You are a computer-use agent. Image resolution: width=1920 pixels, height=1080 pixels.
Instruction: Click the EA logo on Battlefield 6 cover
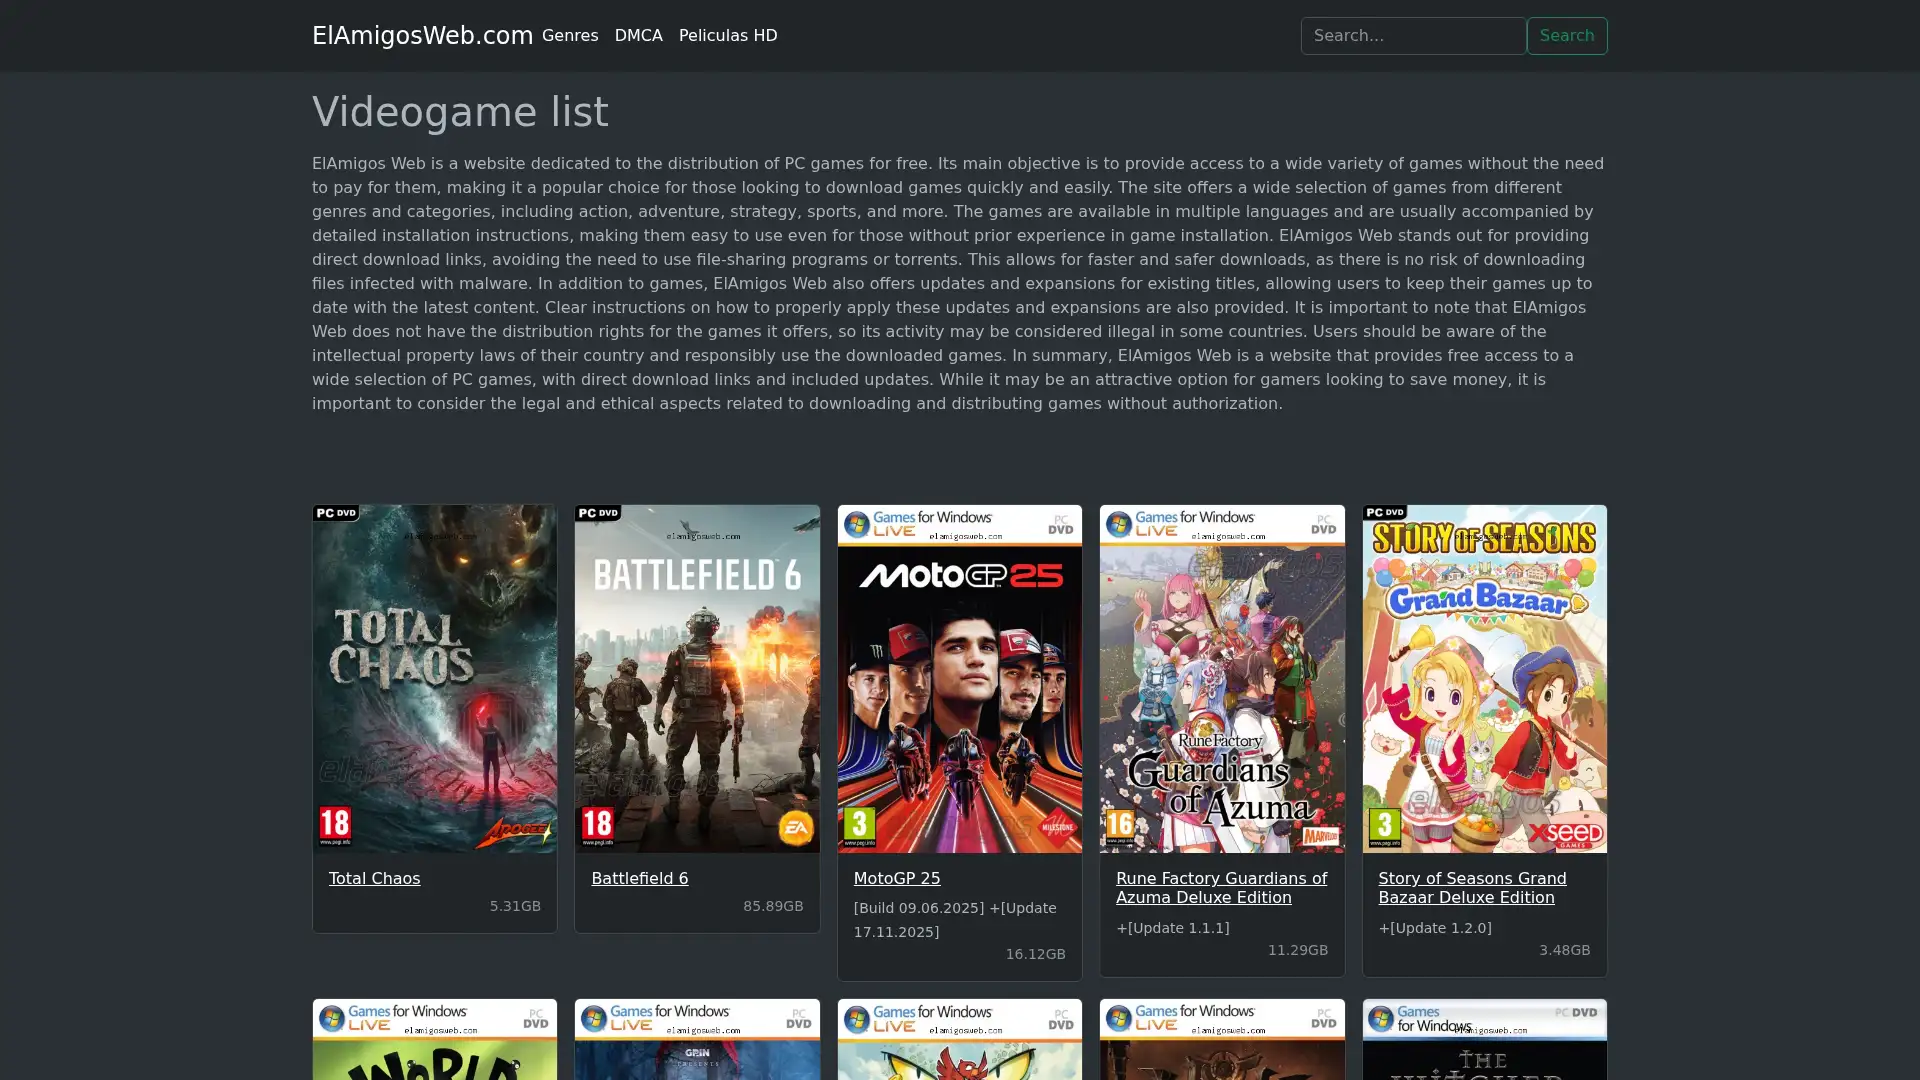[x=798, y=827]
